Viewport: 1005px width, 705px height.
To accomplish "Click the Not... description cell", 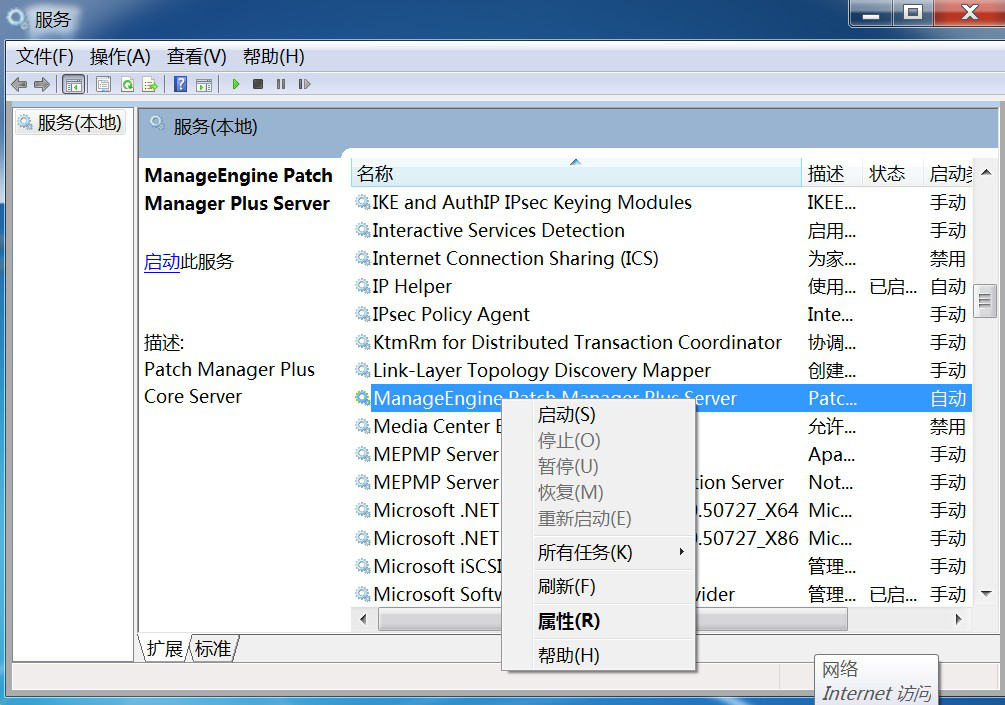I will [831, 482].
